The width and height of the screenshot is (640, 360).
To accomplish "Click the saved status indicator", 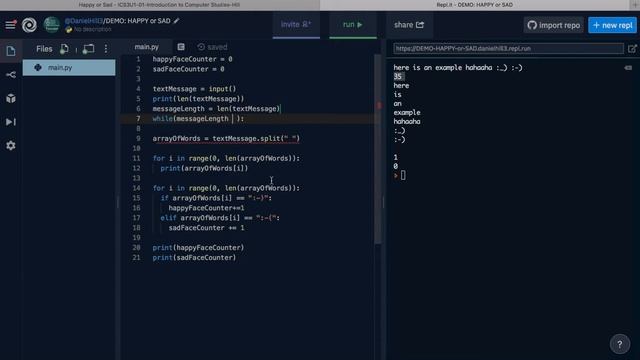I will point(212,47).
